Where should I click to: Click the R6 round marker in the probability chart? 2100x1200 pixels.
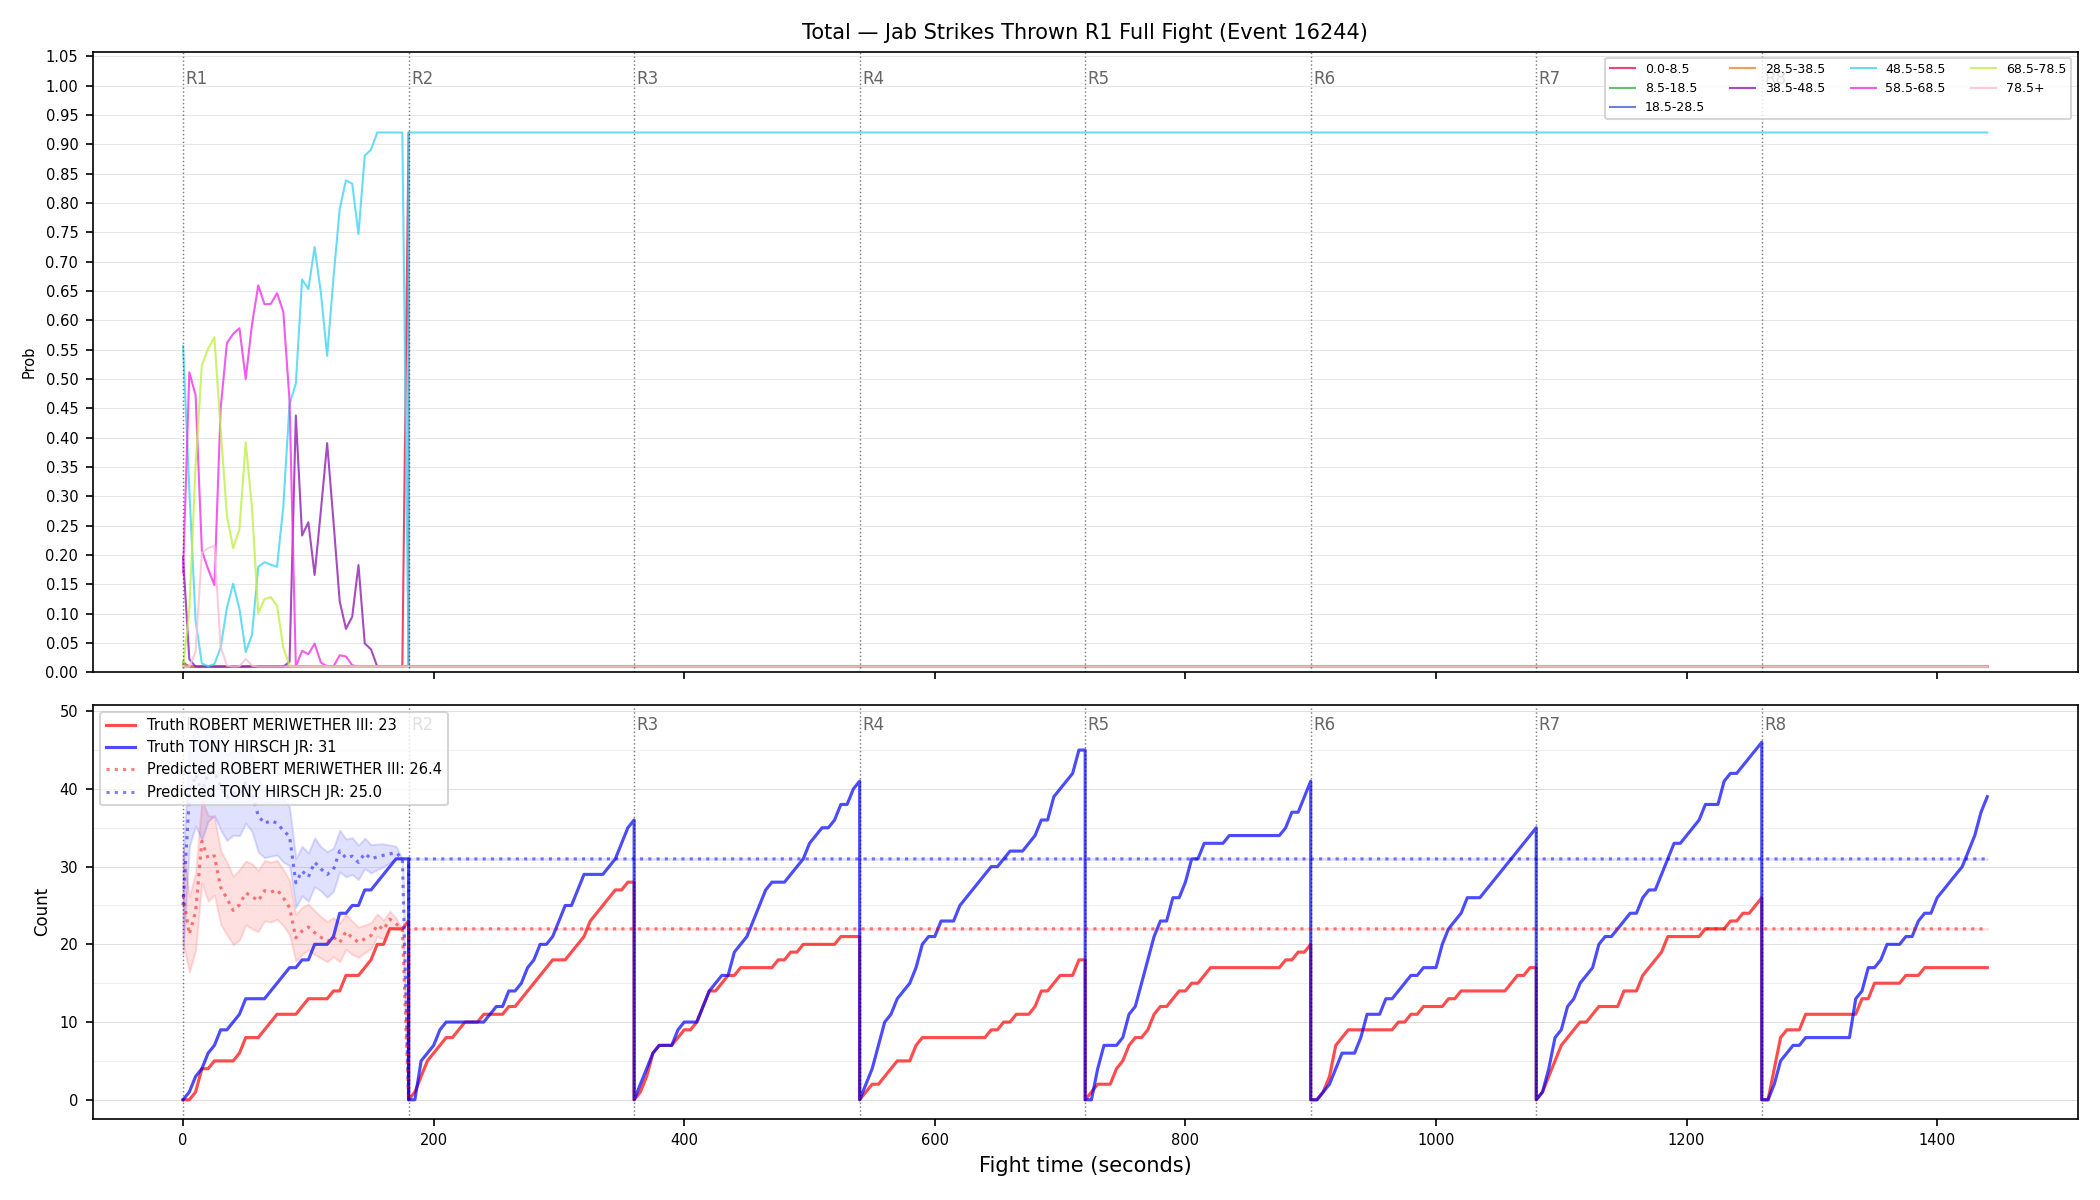1324,78
